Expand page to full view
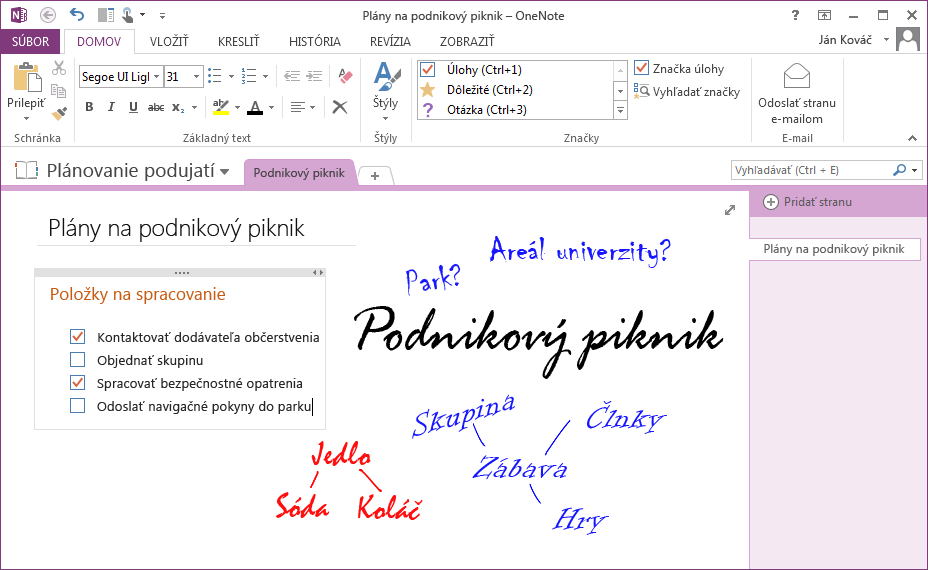The width and height of the screenshot is (928, 570). click(x=730, y=210)
